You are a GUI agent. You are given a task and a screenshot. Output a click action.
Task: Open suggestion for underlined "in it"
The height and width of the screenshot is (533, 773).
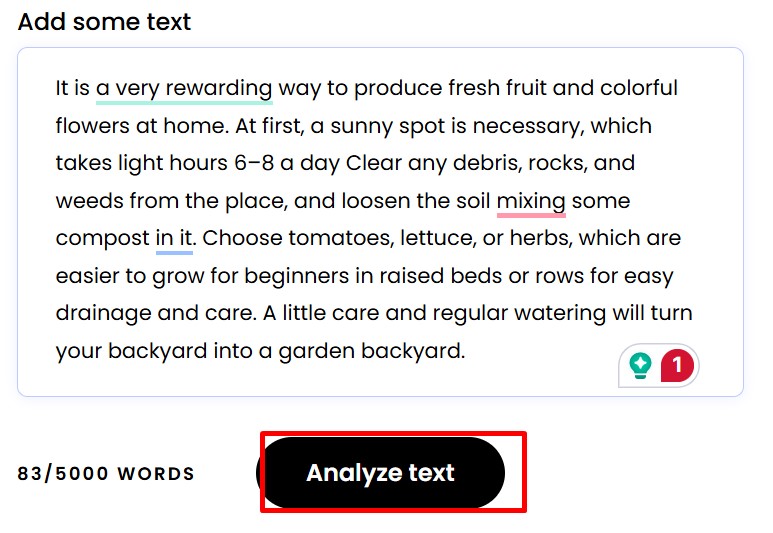click(174, 239)
